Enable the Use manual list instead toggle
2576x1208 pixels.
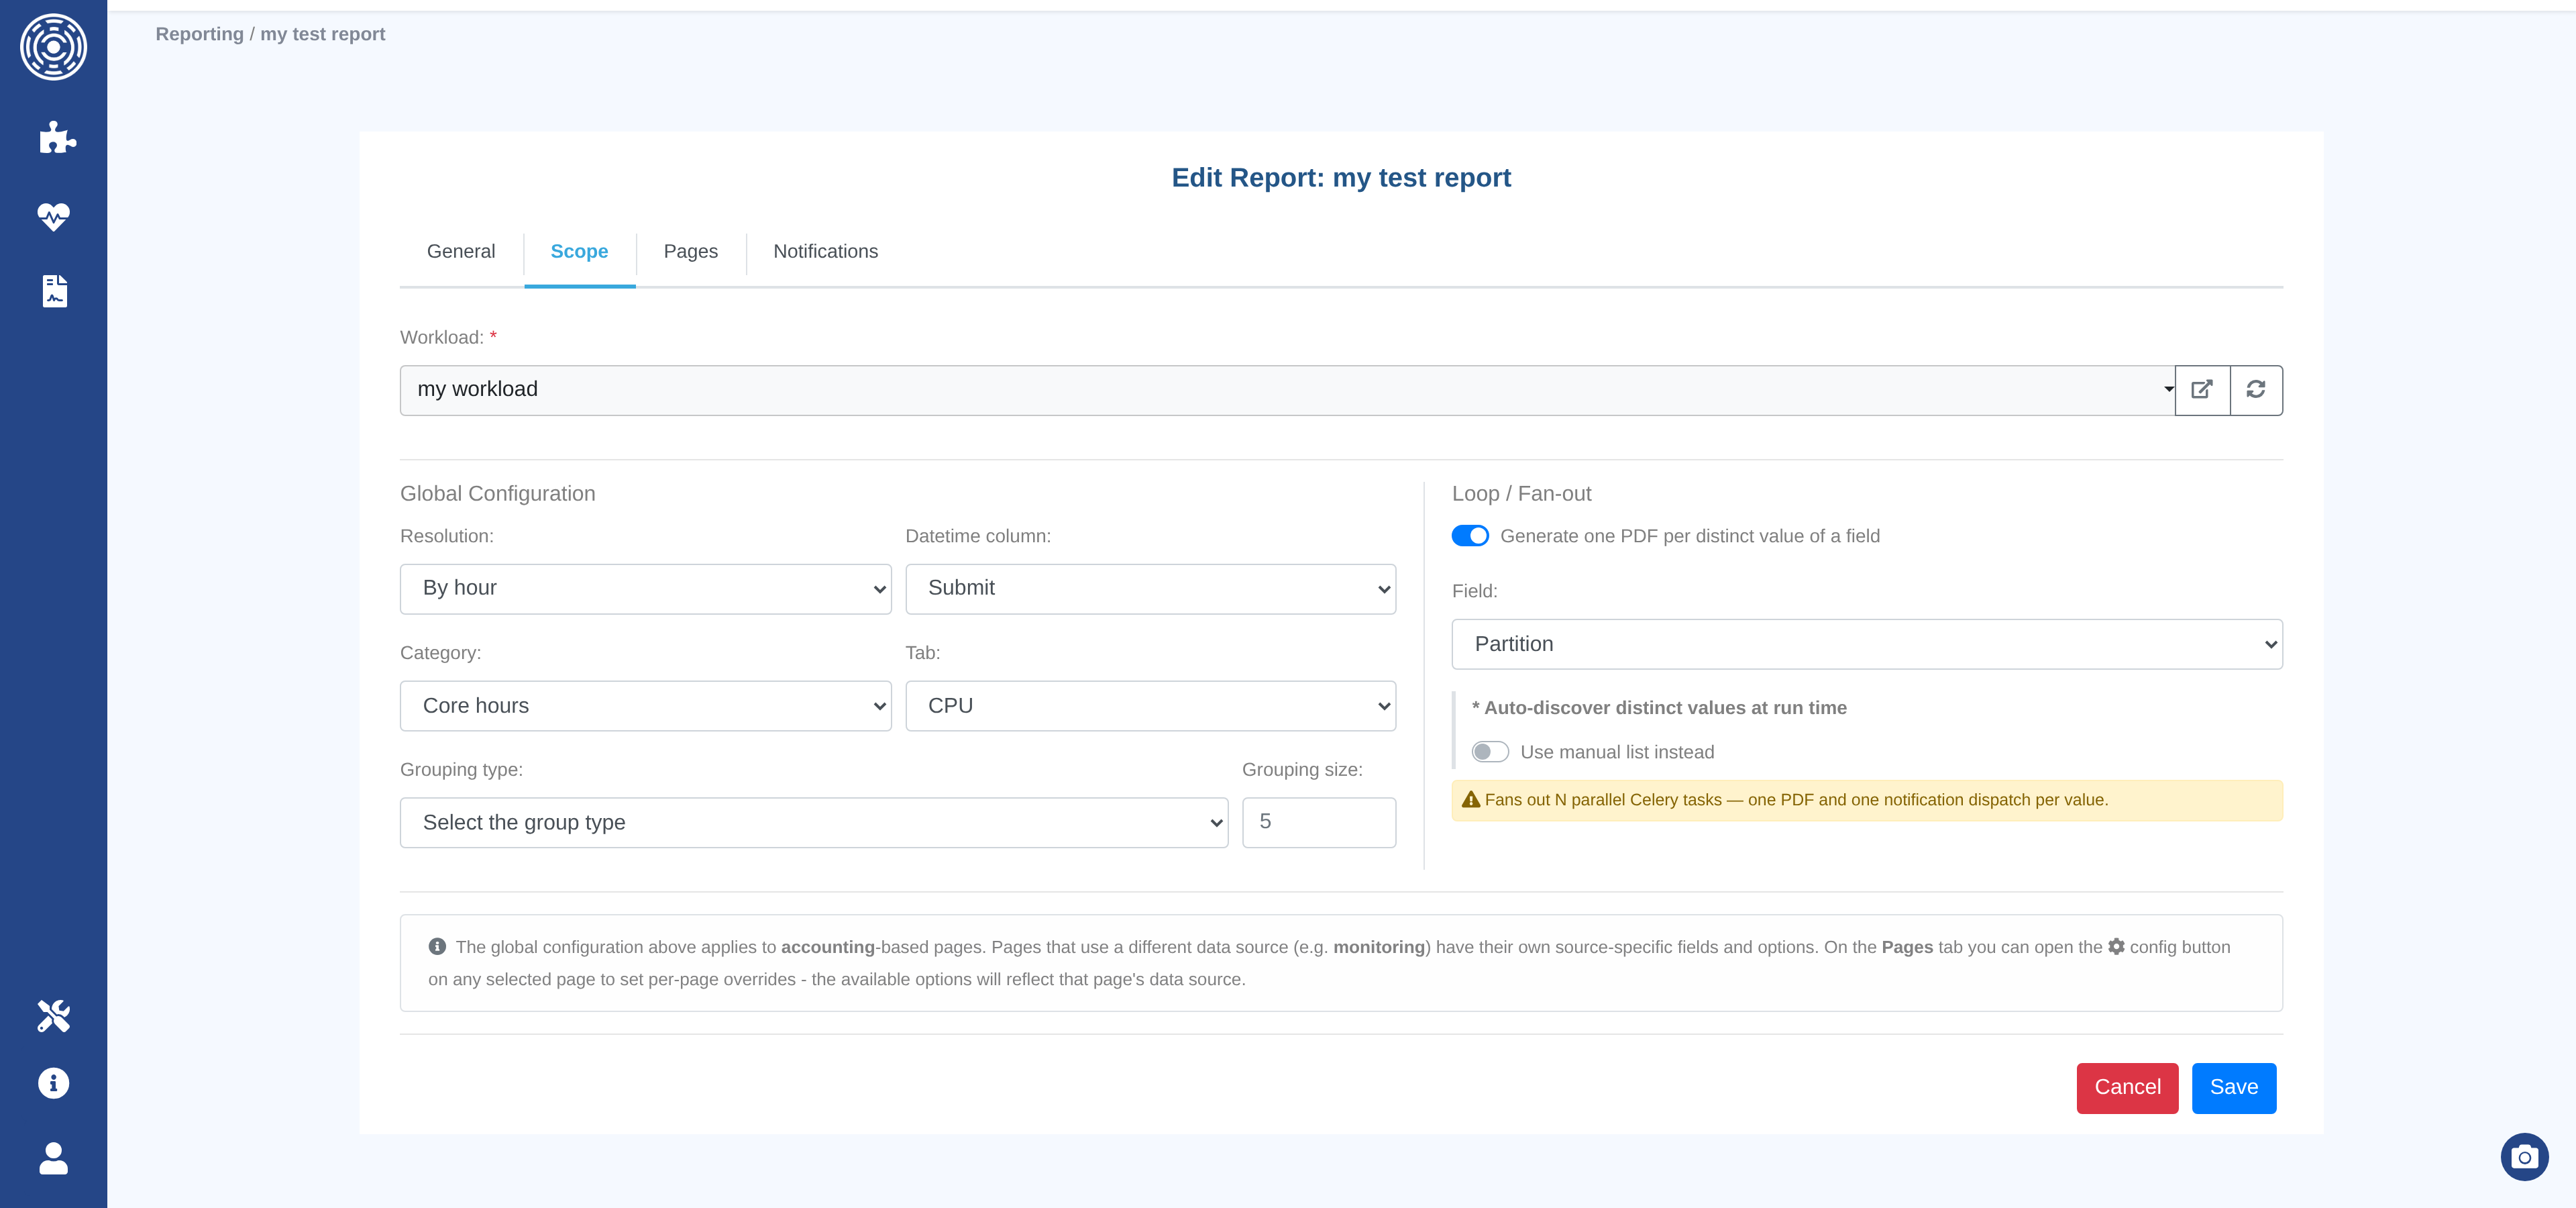[1489, 752]
